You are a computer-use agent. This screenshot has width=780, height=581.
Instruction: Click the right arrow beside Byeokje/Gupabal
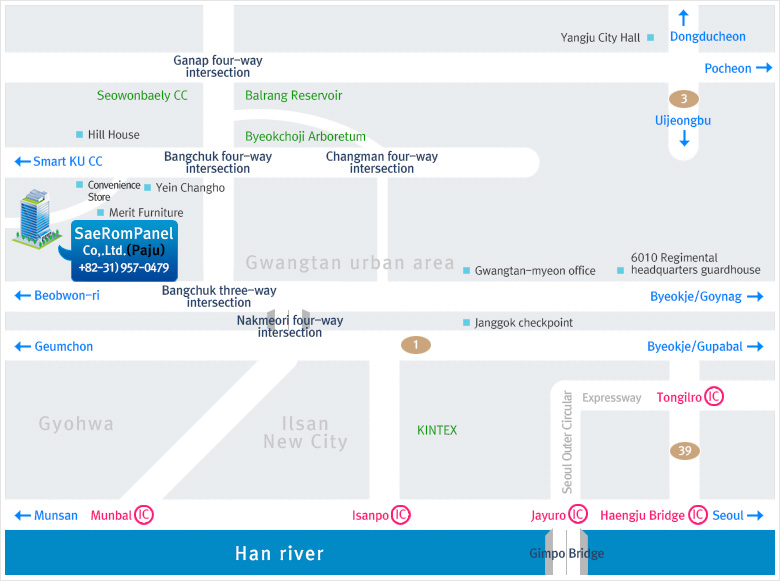click(x=755, y=346)
